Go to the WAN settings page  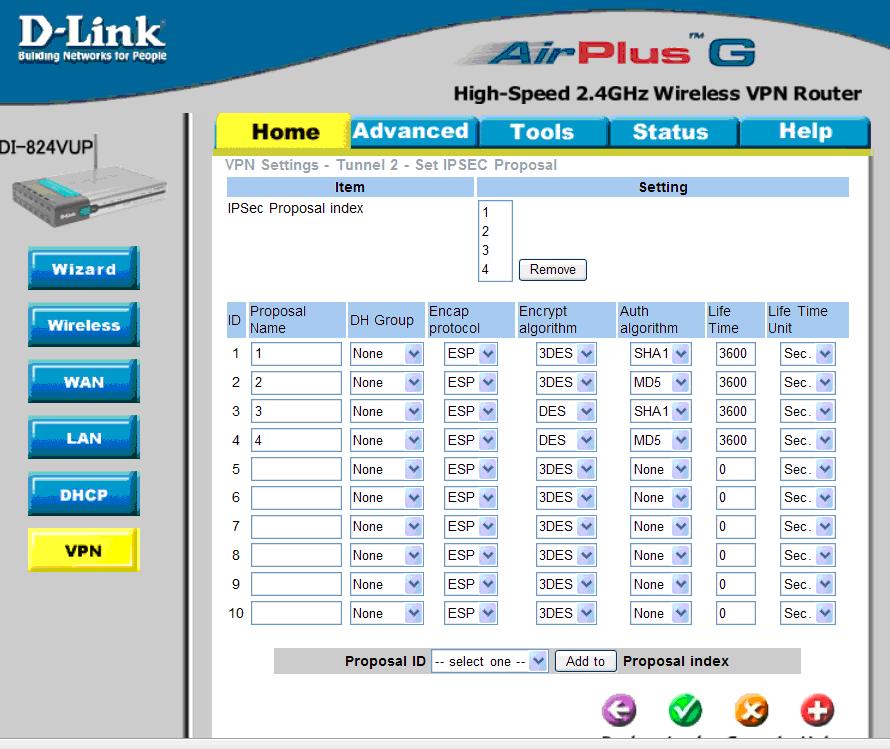pyautogui.click(x=83, y=381)
